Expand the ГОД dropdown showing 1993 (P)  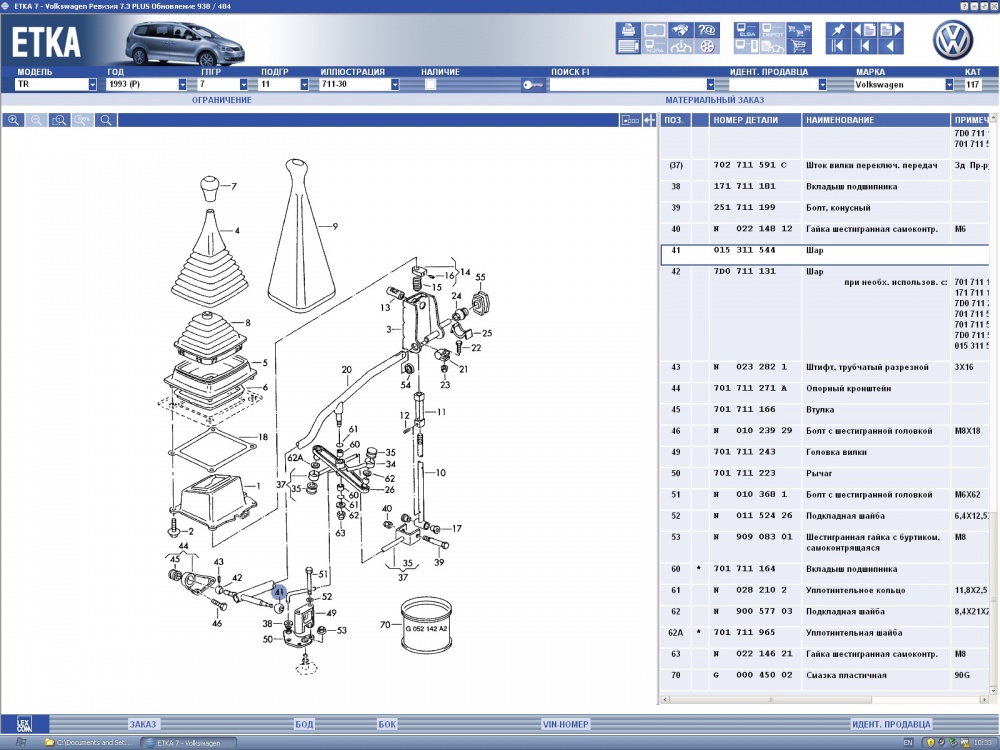click(182, 85)
